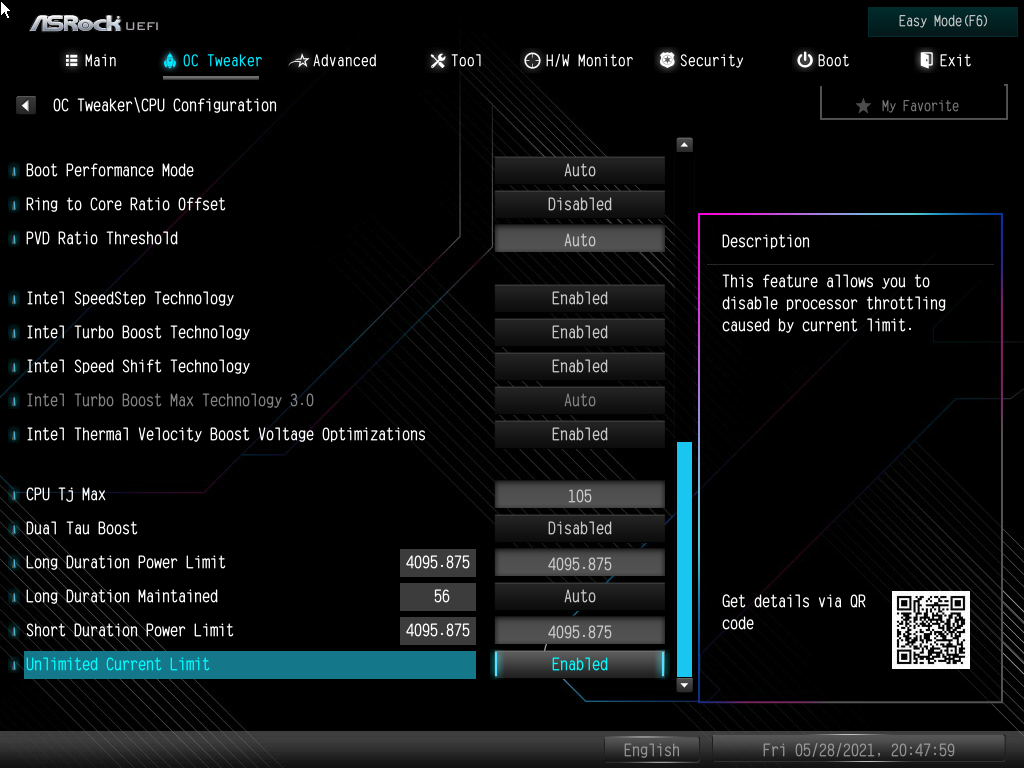Click the Security shield icon
The image size is (1024, 768).
[666, 61]
